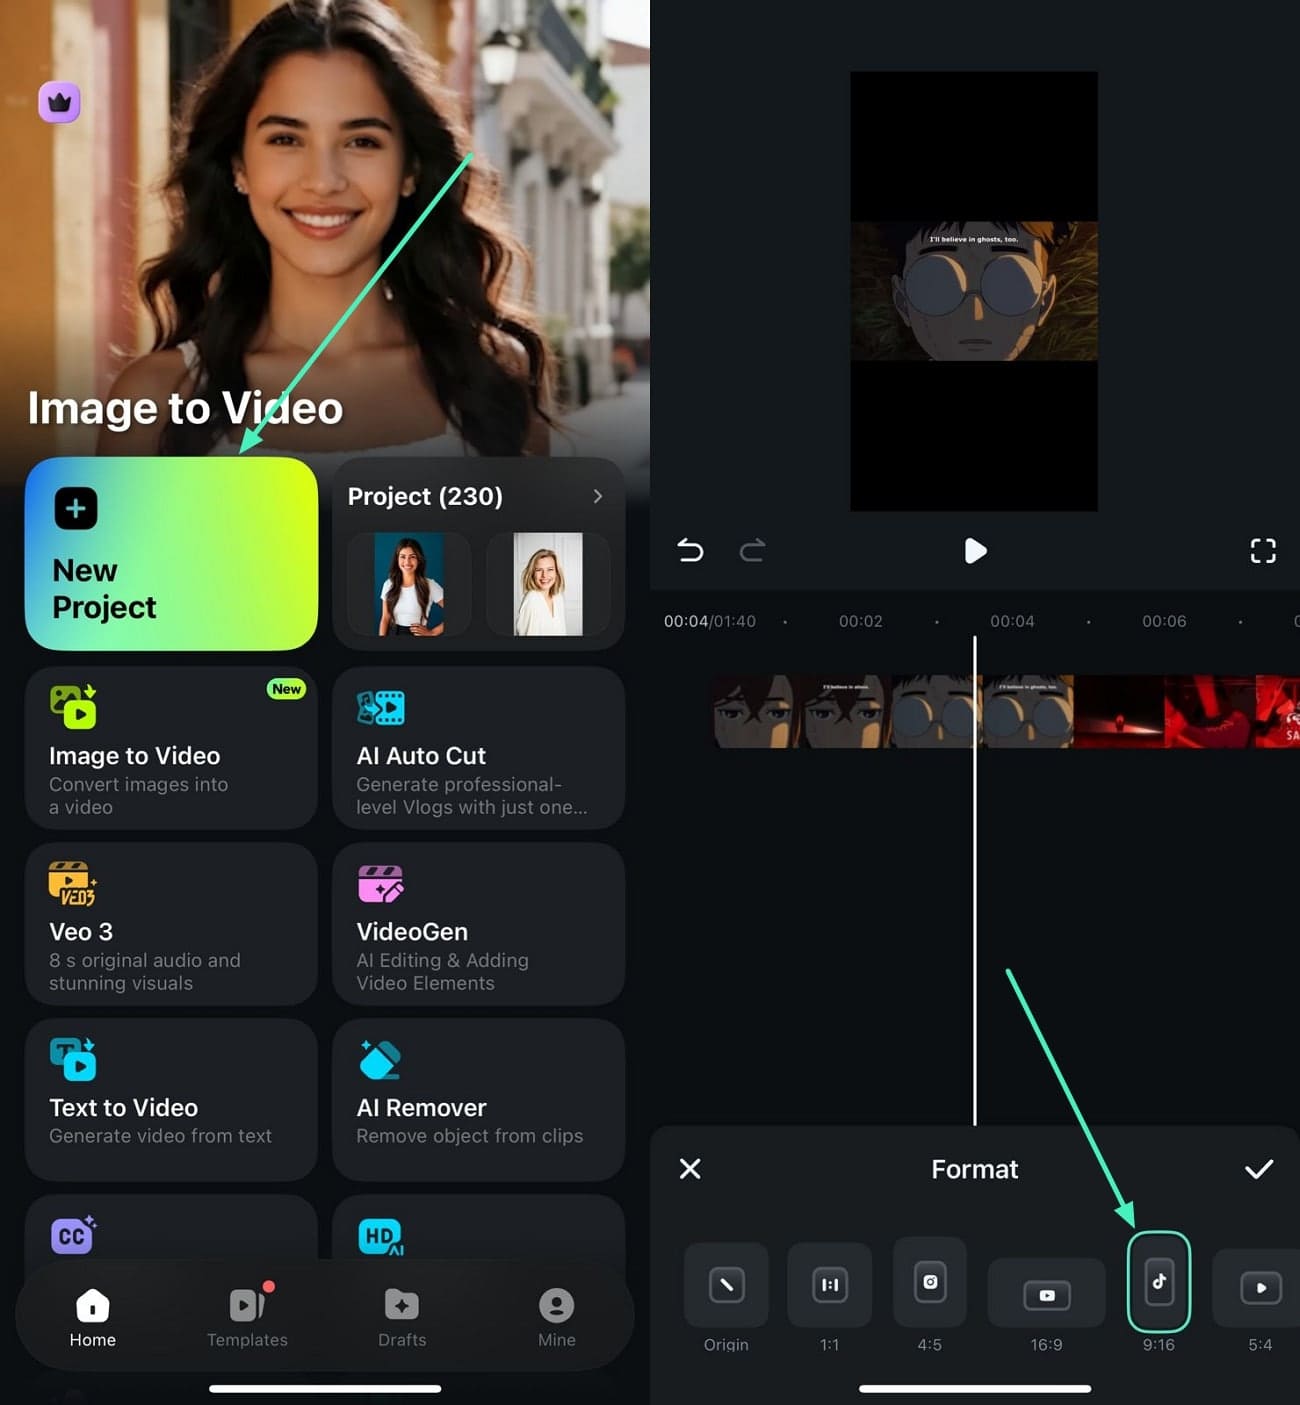Expand the Project (230) list
Viewport: 1300px width, 1405px height.
click(597, 496)
